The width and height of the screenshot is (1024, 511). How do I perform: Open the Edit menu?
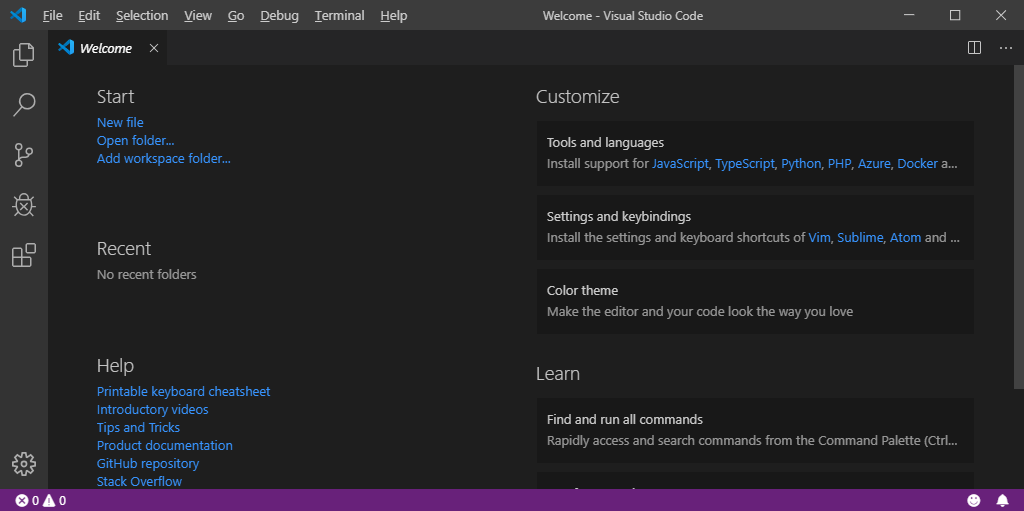(89, 16)
